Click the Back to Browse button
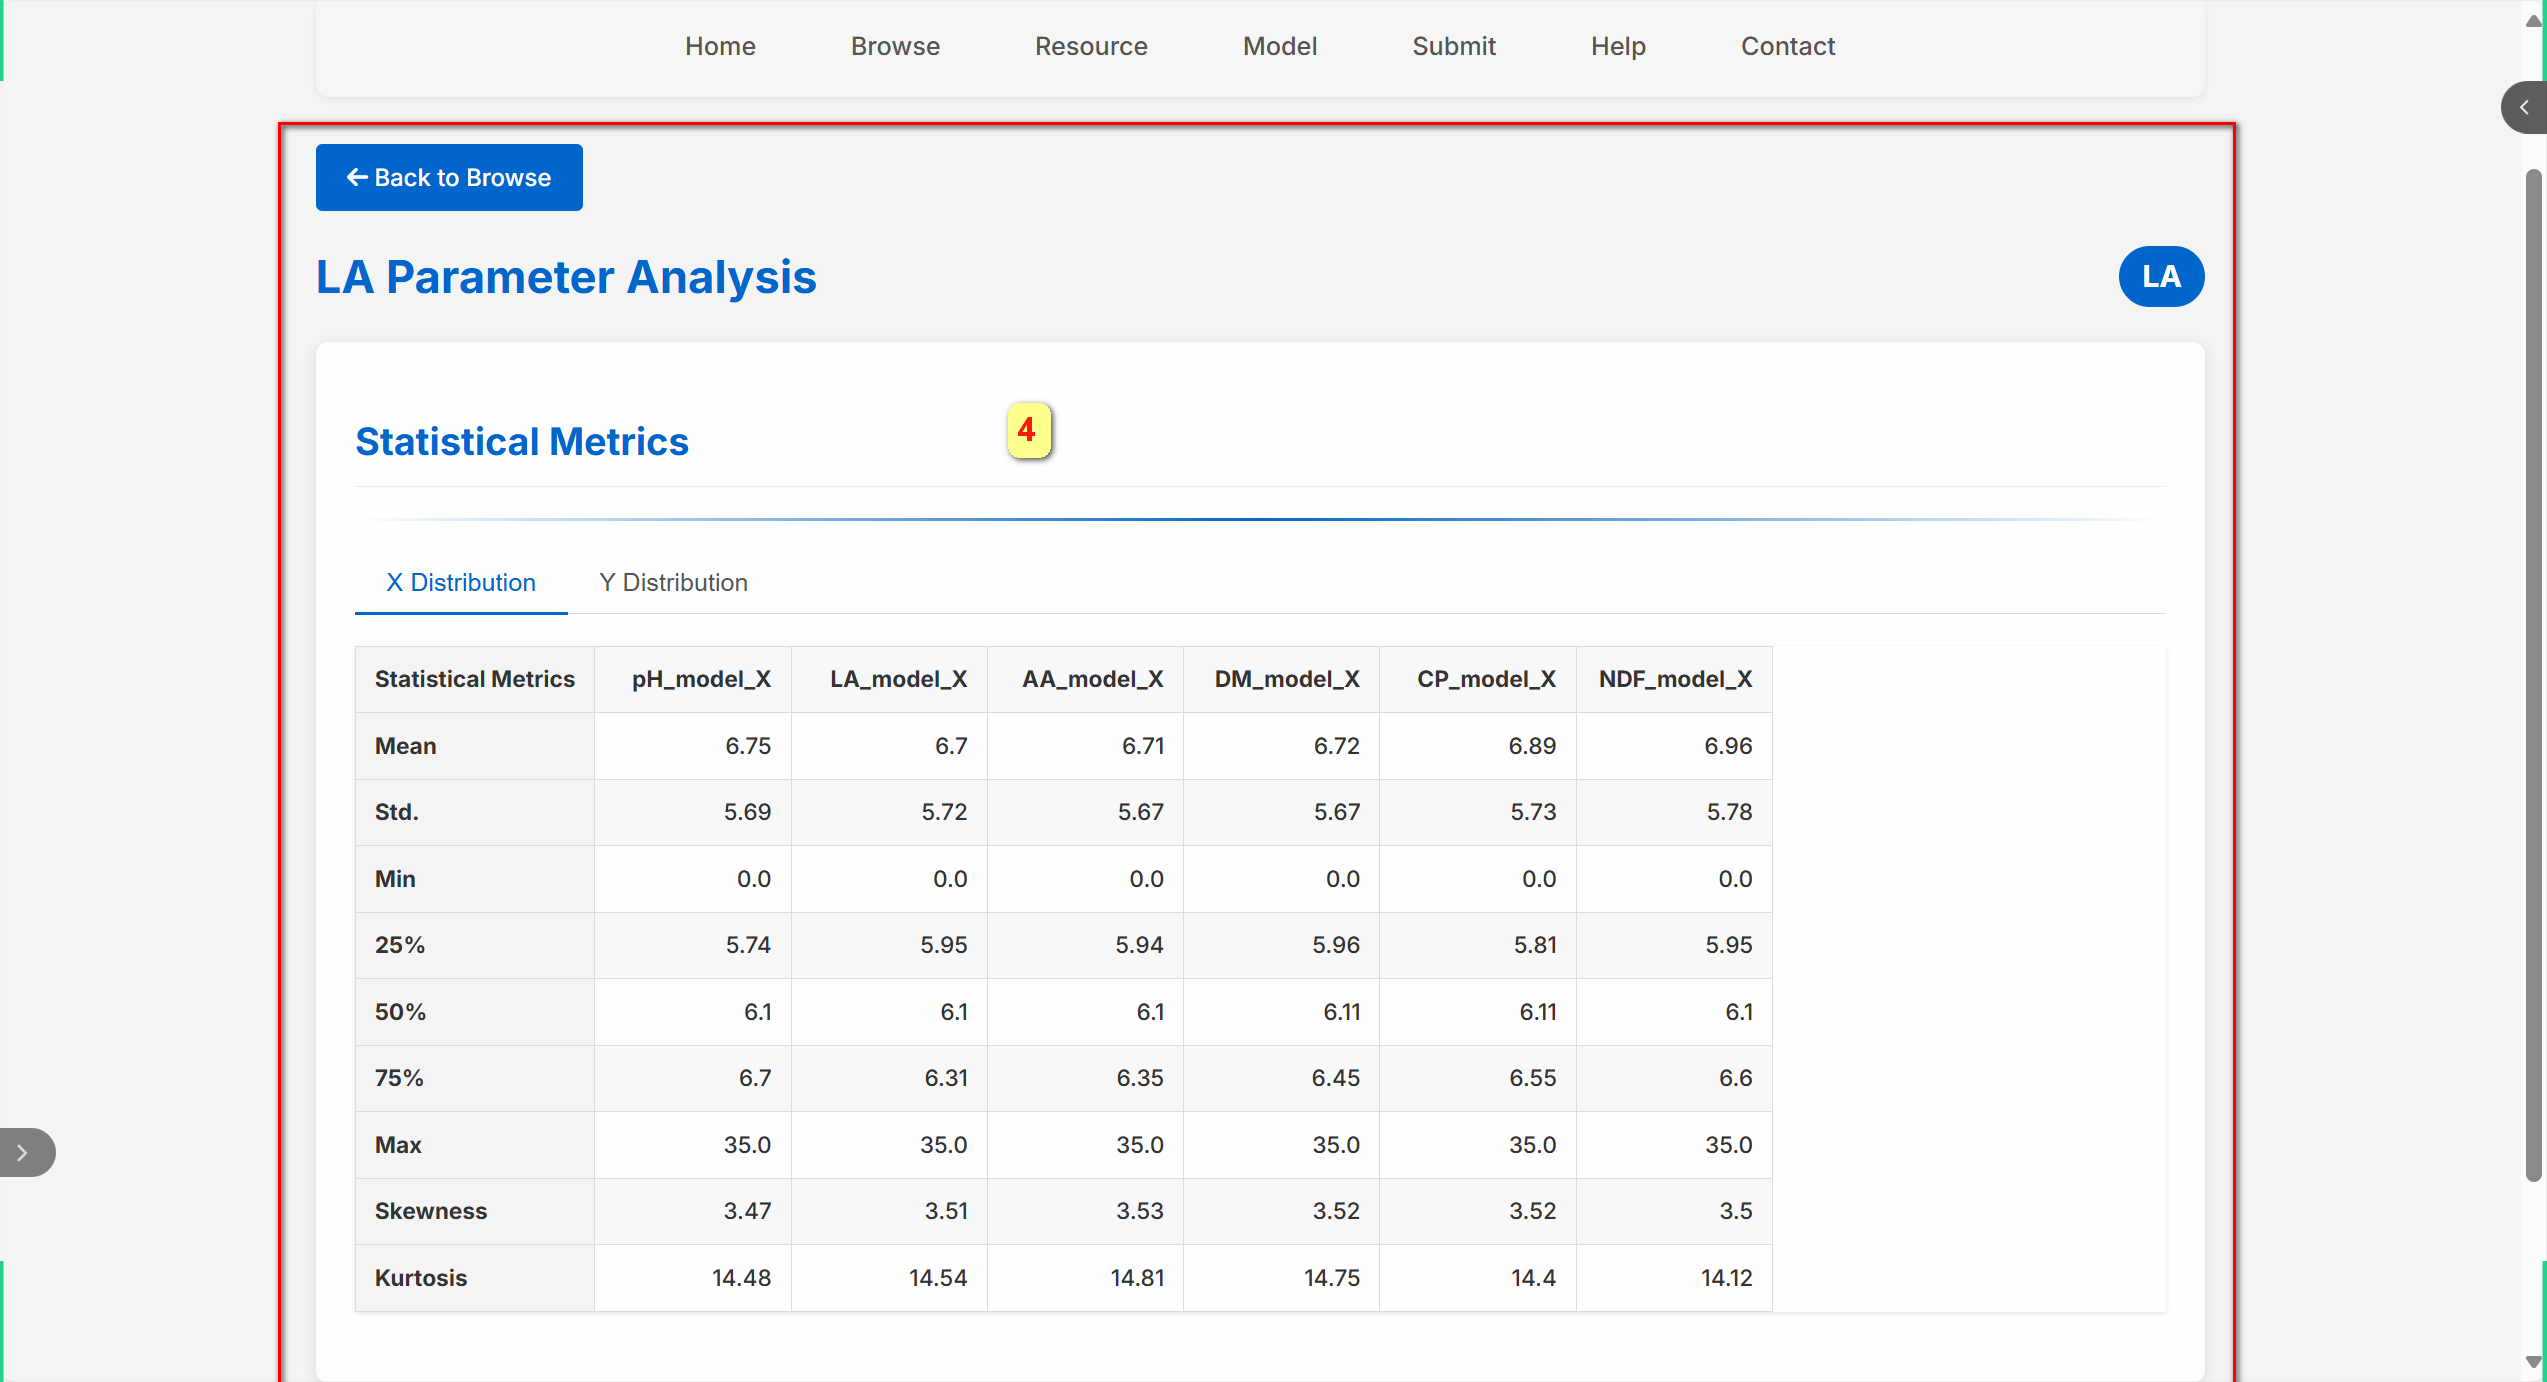 pos(449,178)
